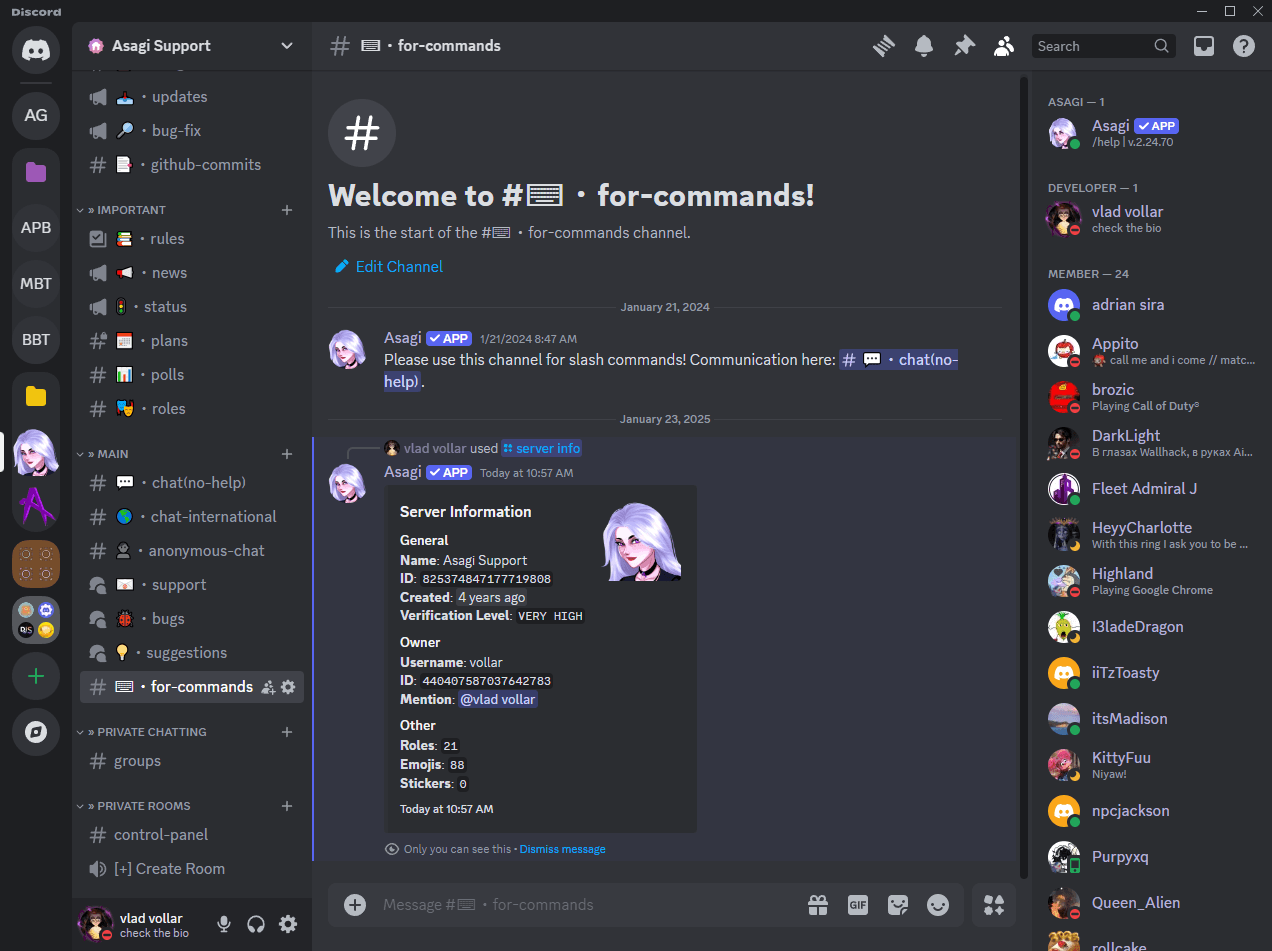The image size is (1272, 951).
Task: Open Asagi server avatar thumbnail in embed
Action: point(641,542)
